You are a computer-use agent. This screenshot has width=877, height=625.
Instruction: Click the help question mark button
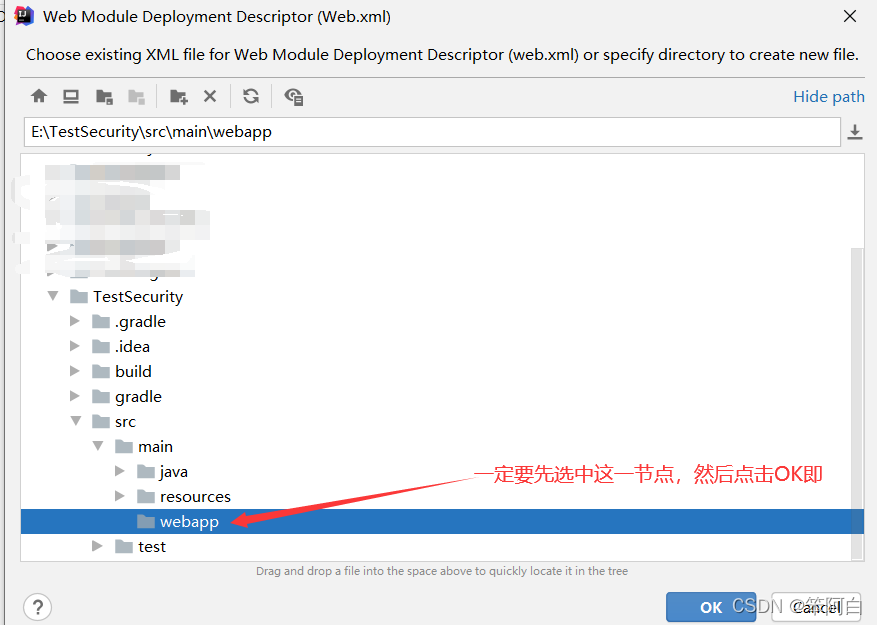tap(37, 607)
